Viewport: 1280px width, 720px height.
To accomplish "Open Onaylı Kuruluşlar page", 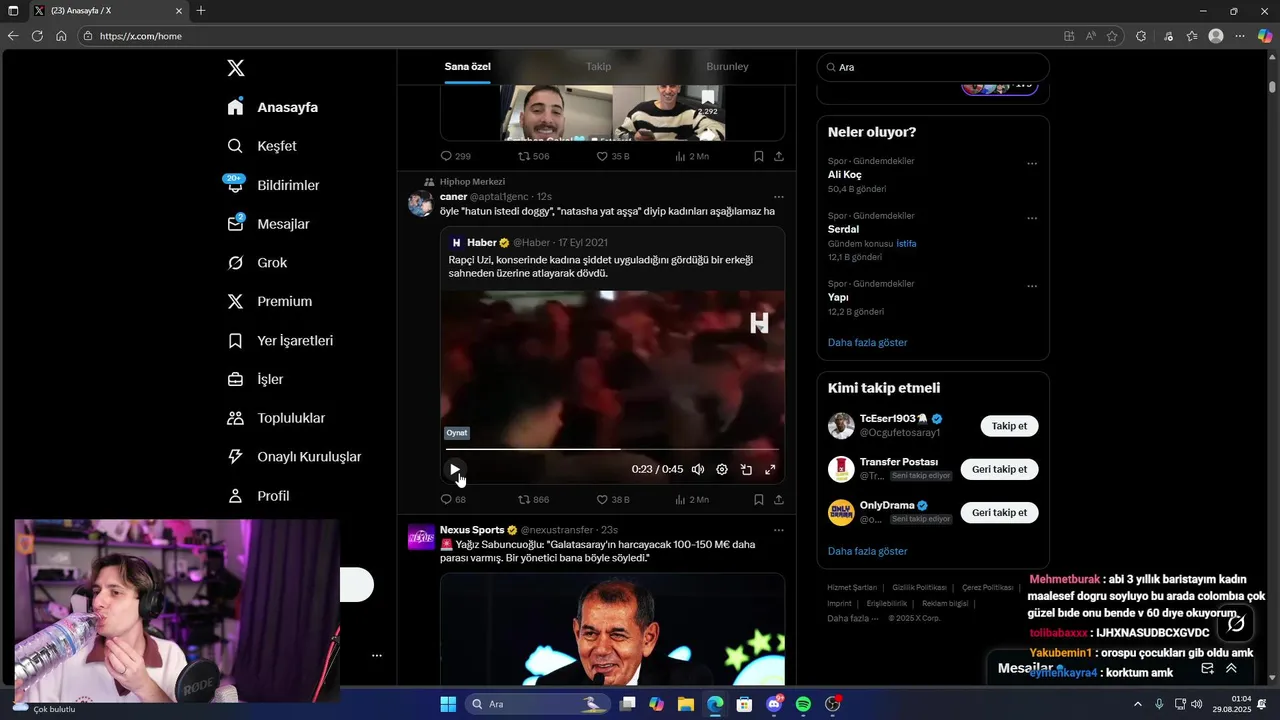I will [295, 457].
